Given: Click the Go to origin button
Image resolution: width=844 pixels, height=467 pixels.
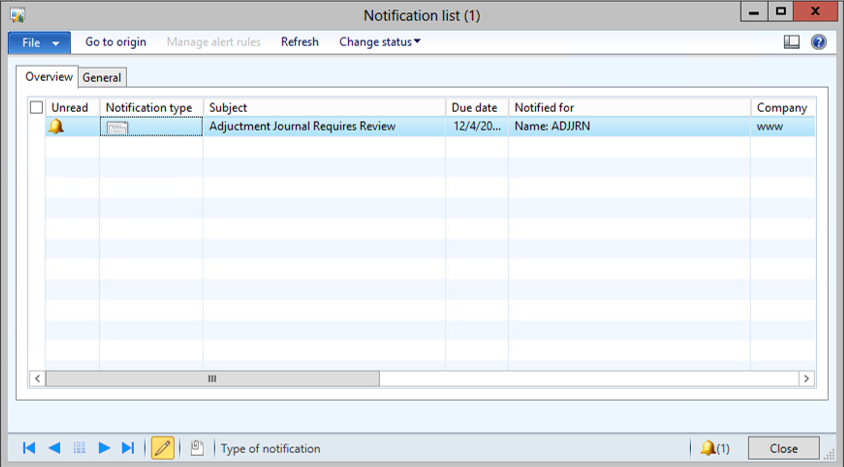Looking at the screenshot, I should (x=116, y=42).
